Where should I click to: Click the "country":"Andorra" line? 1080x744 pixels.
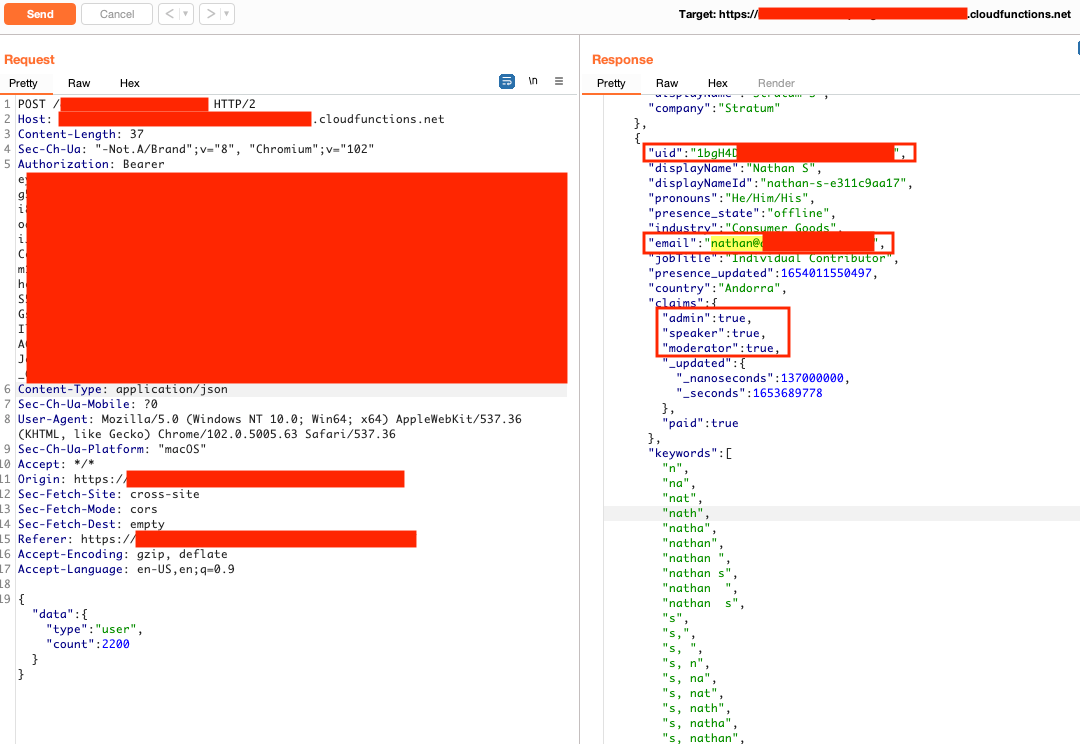(x=717, y=289)
